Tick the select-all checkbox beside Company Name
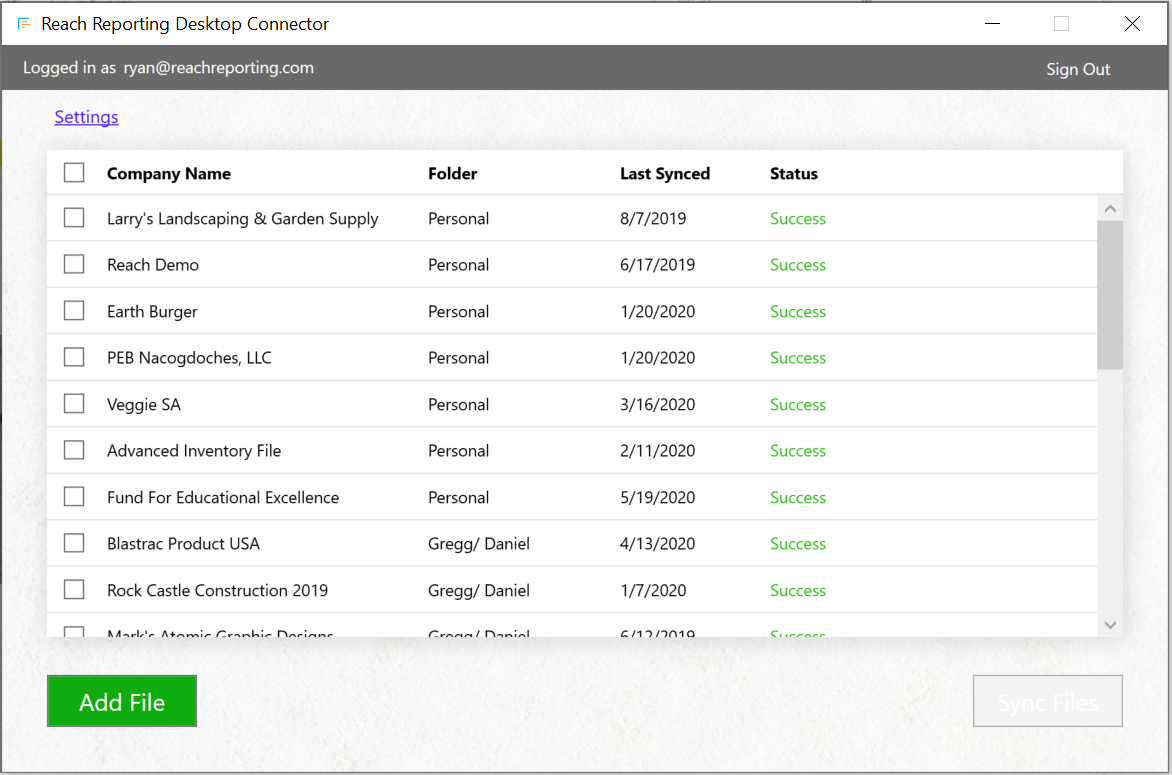This screenshot has height=775, width=1172. (74, 173)
